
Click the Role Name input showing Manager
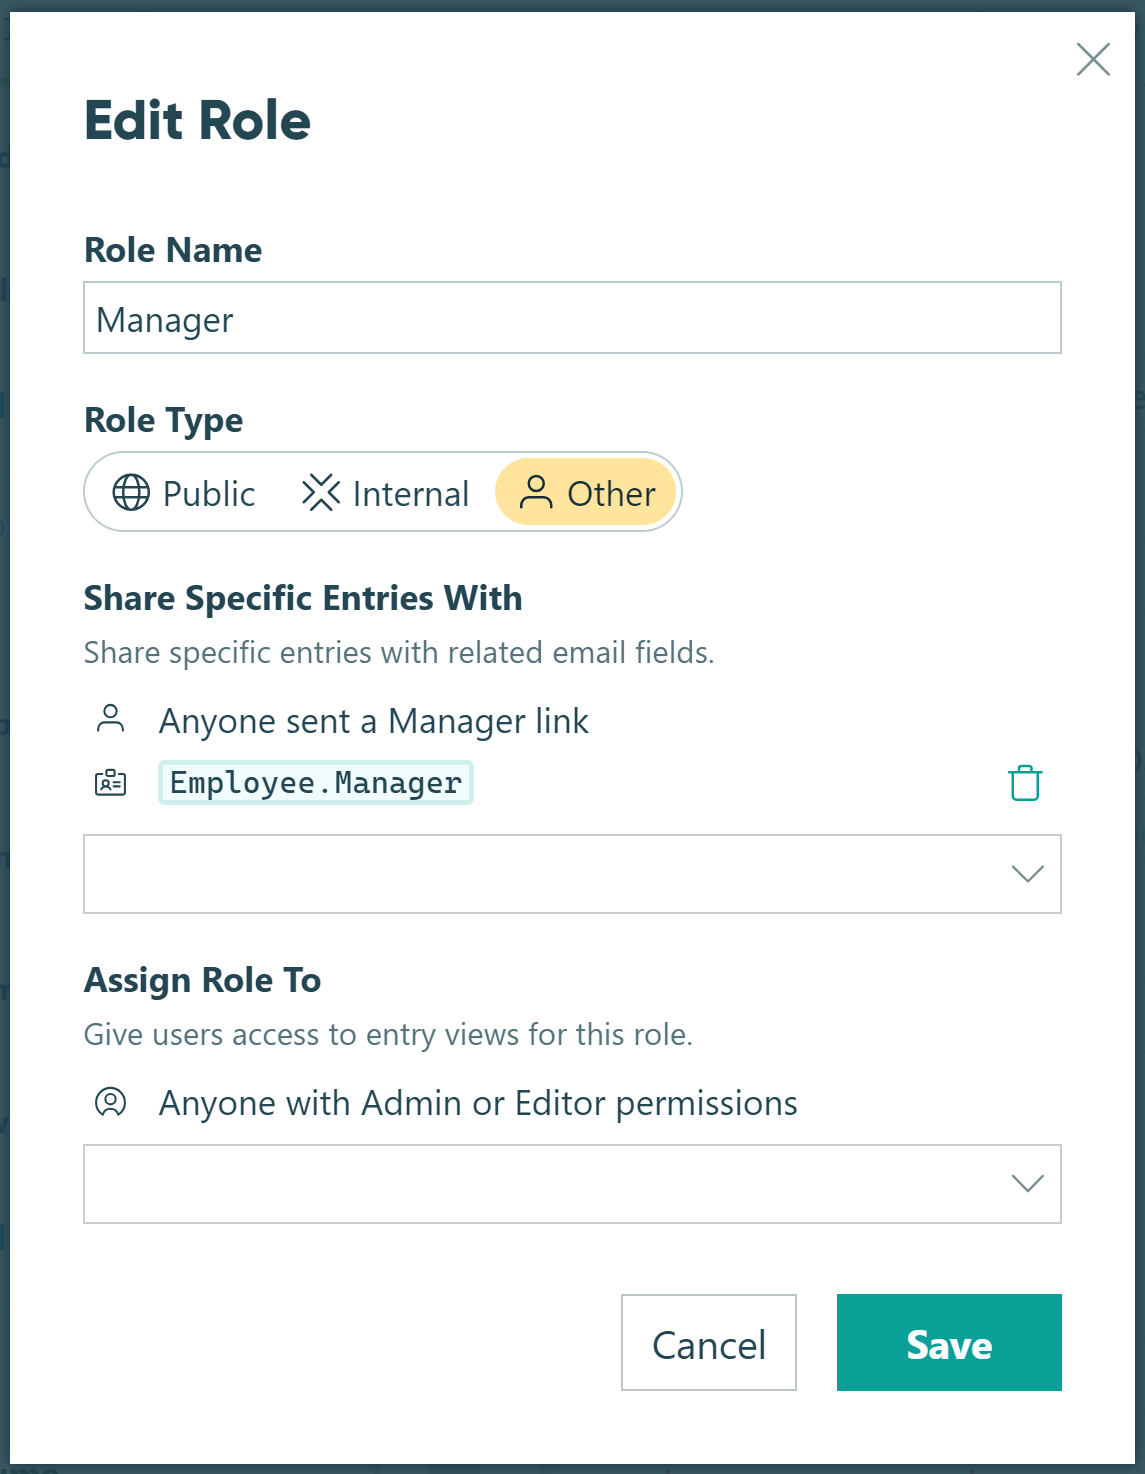(x=572, y=318)
